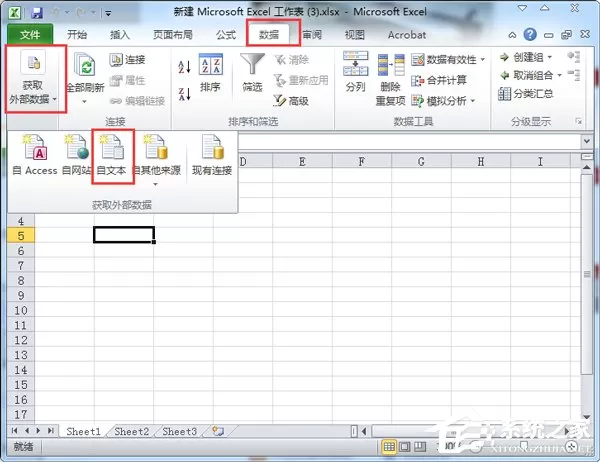Open the 数据 (Data) ribbon tab
600x462 pixels.
click(269, 35)
